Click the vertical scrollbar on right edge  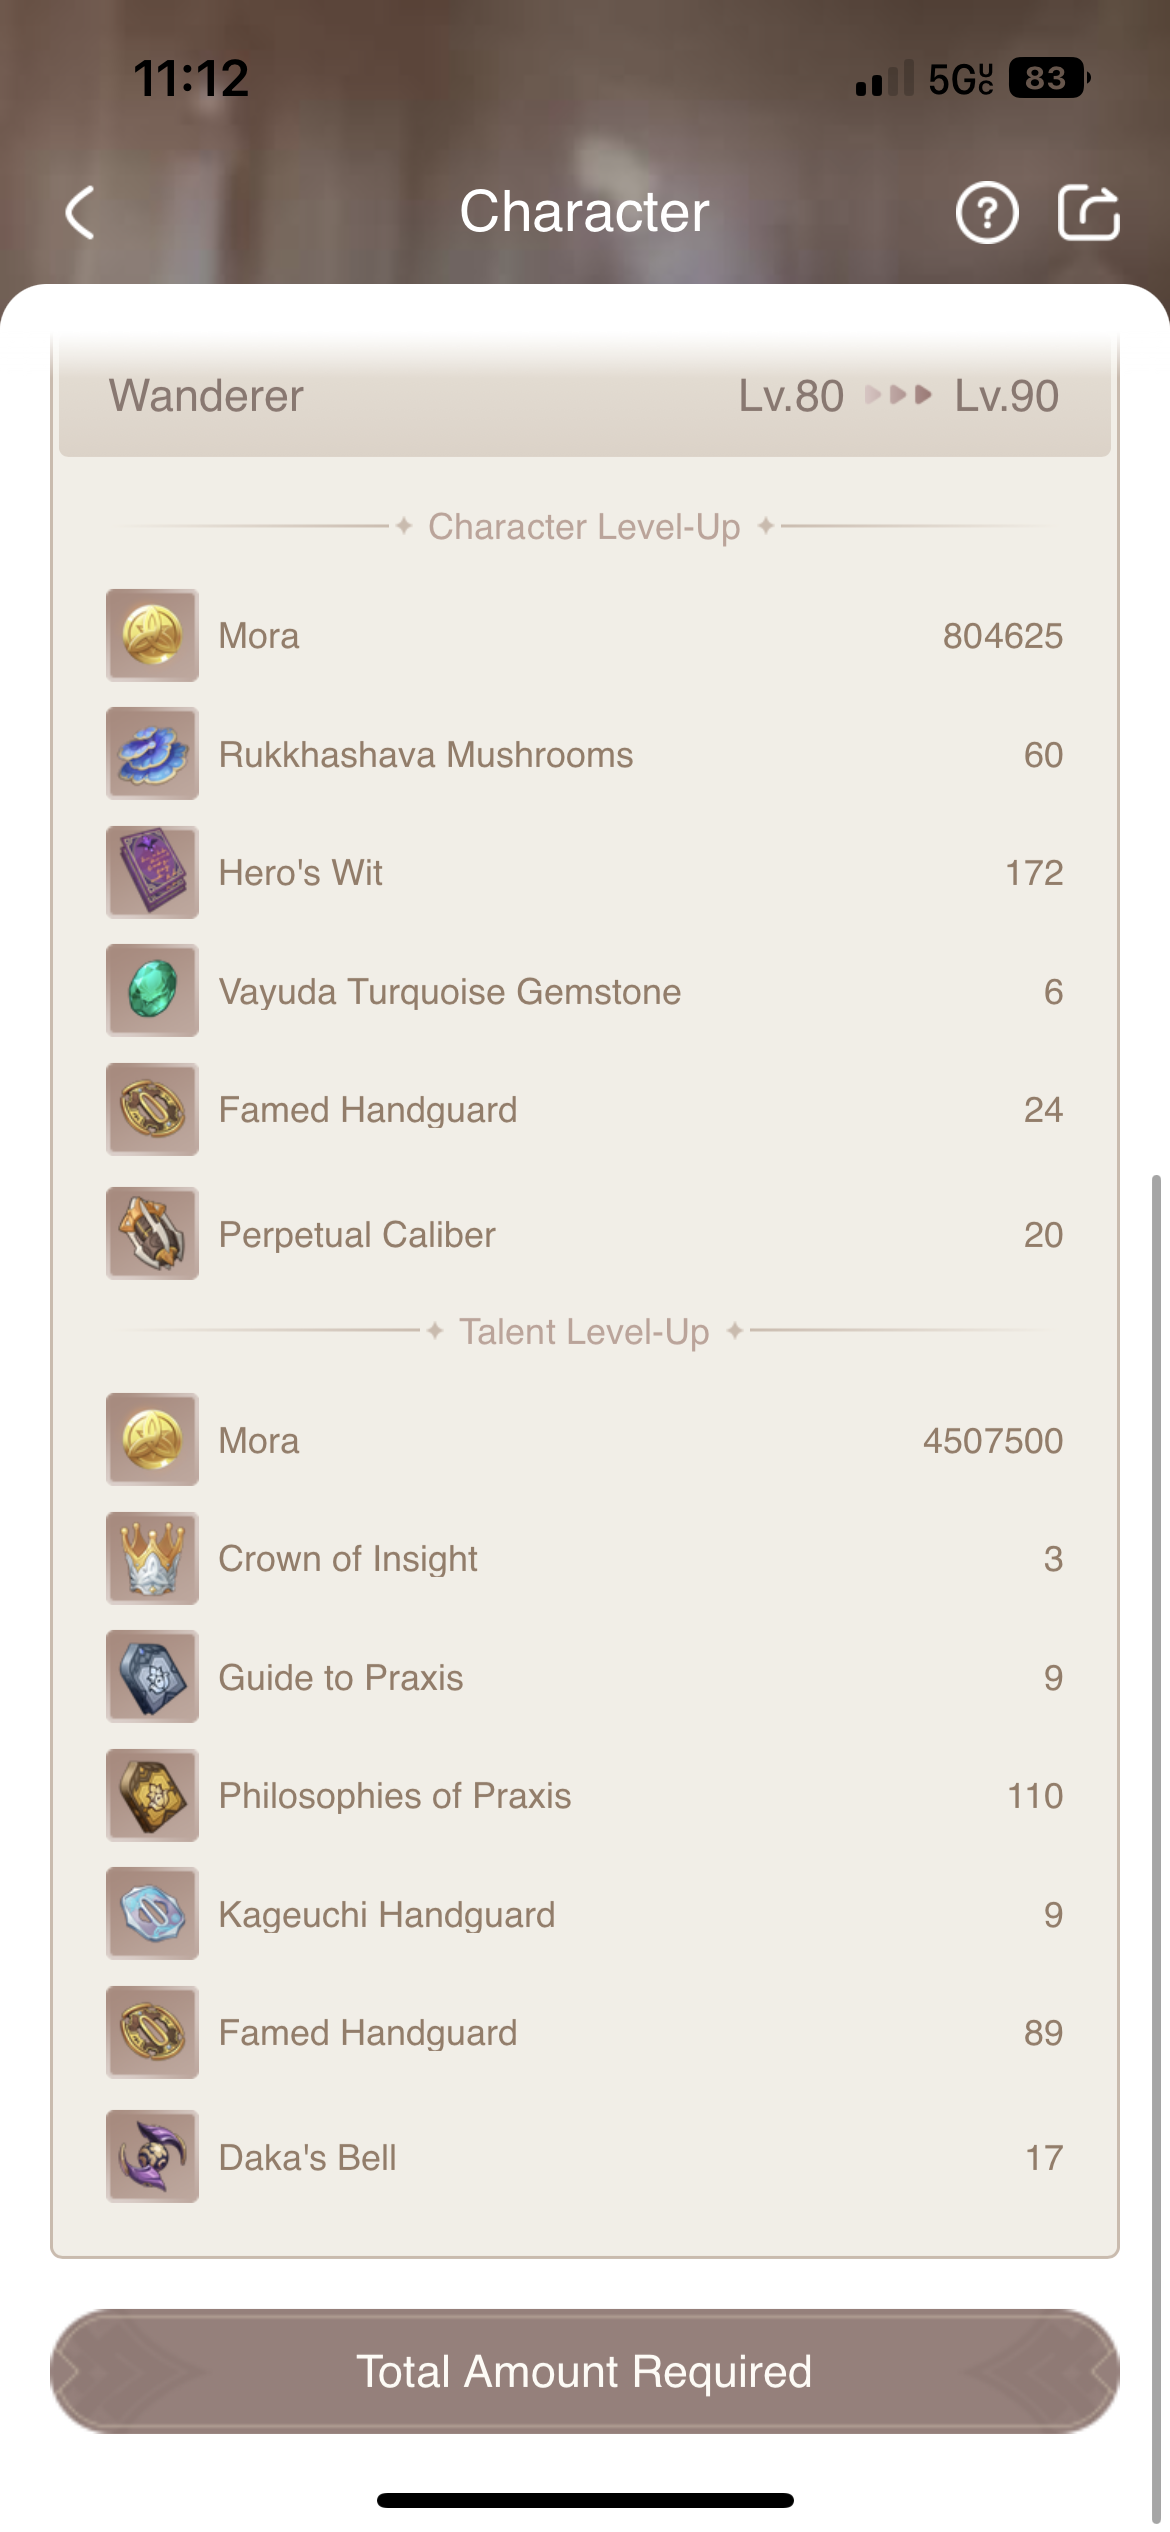click(x=1156, y=1800)
